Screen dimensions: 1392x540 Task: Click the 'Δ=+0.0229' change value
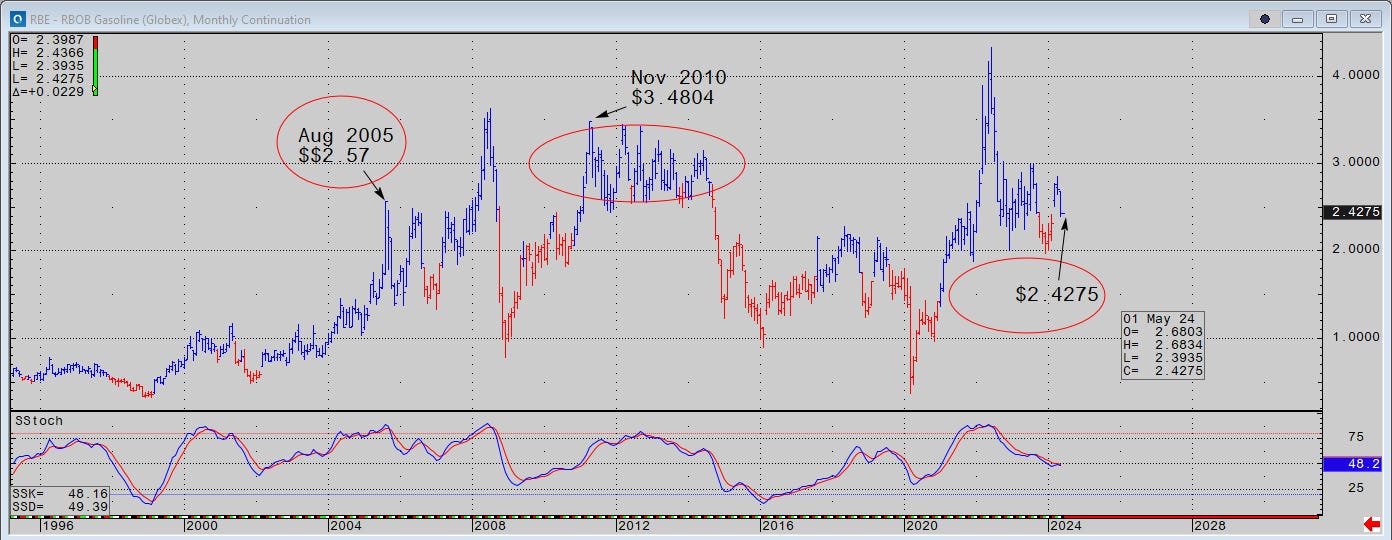[x=46, y=90]
